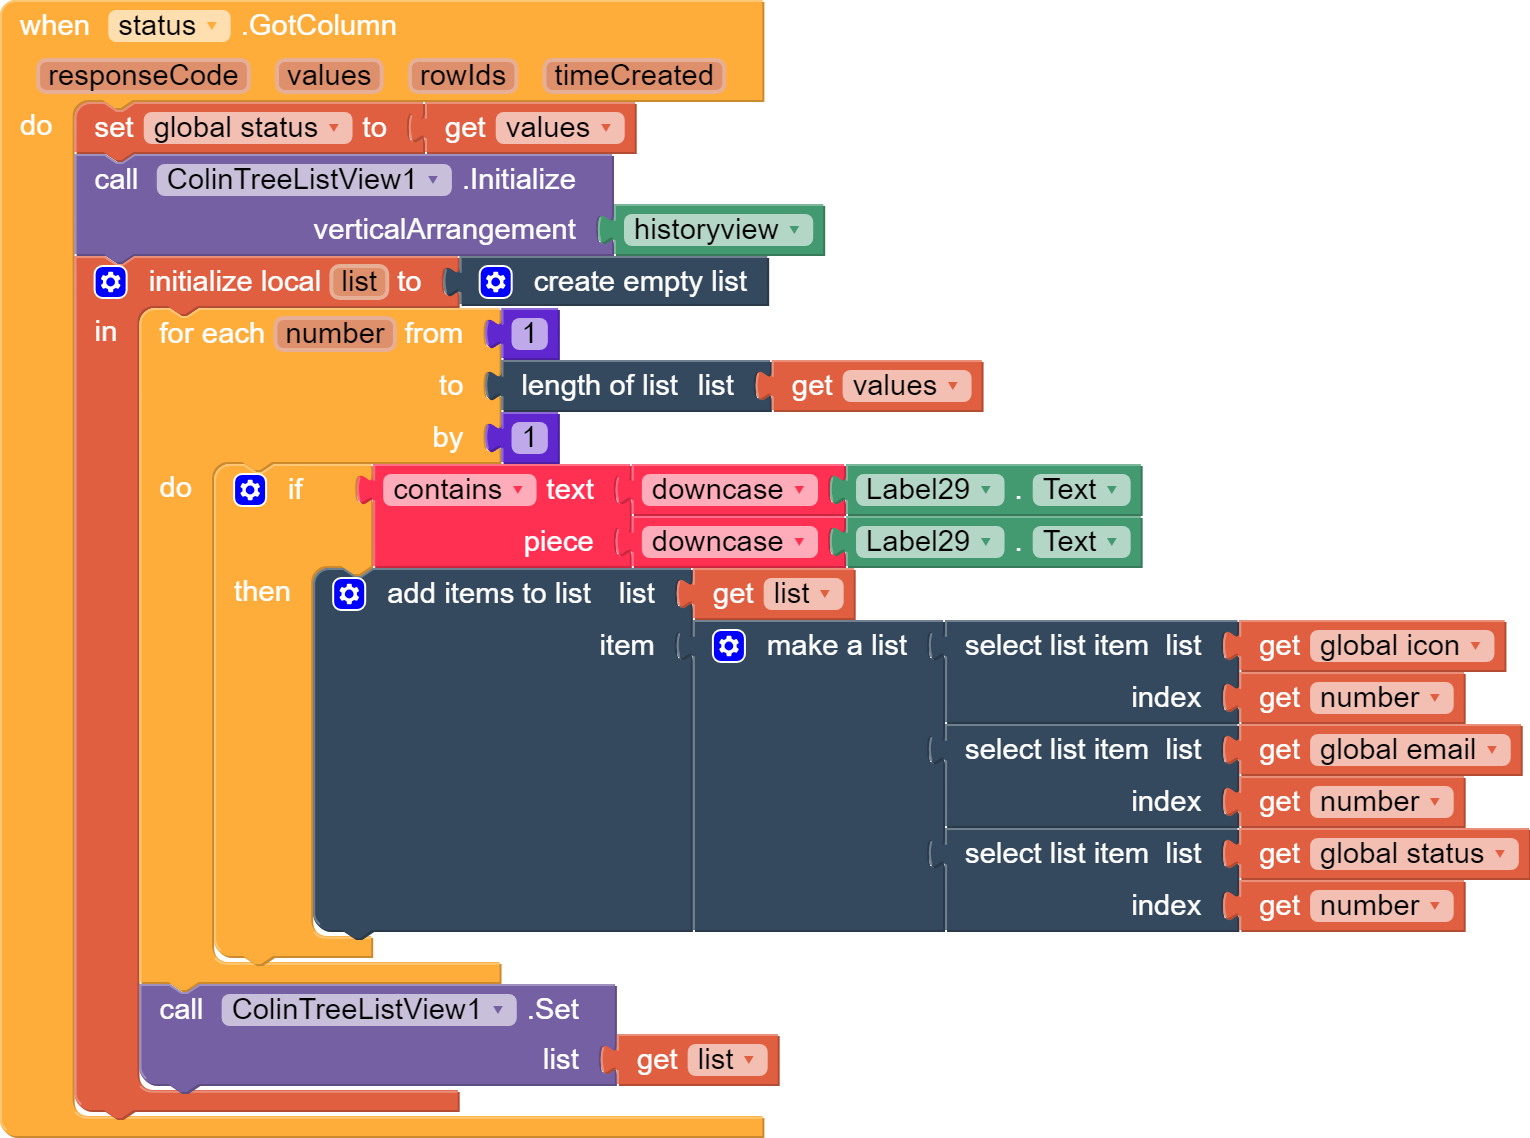Open mutator gear on initialize local list block
Image resolution: width=1530 pixels, height=1138 pixels.
coord(111,282)
